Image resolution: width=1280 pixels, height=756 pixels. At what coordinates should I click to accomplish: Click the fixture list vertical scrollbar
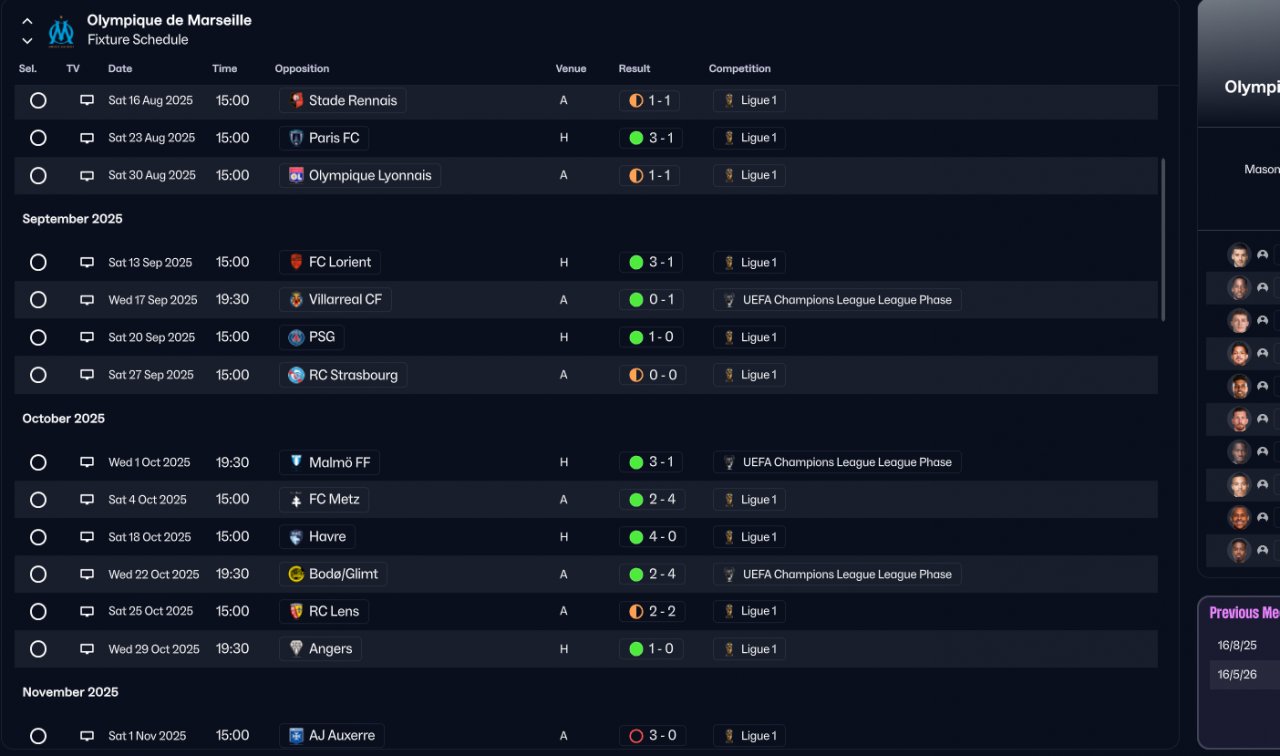click(1163, 238)
